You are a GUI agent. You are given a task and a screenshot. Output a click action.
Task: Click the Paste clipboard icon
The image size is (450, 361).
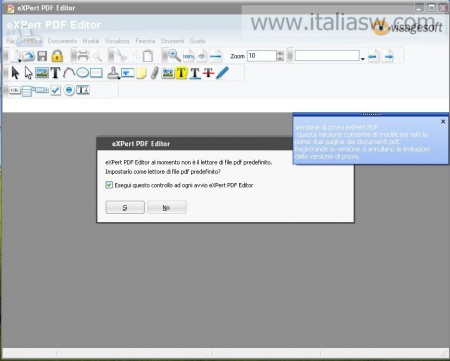click(148, 56)
